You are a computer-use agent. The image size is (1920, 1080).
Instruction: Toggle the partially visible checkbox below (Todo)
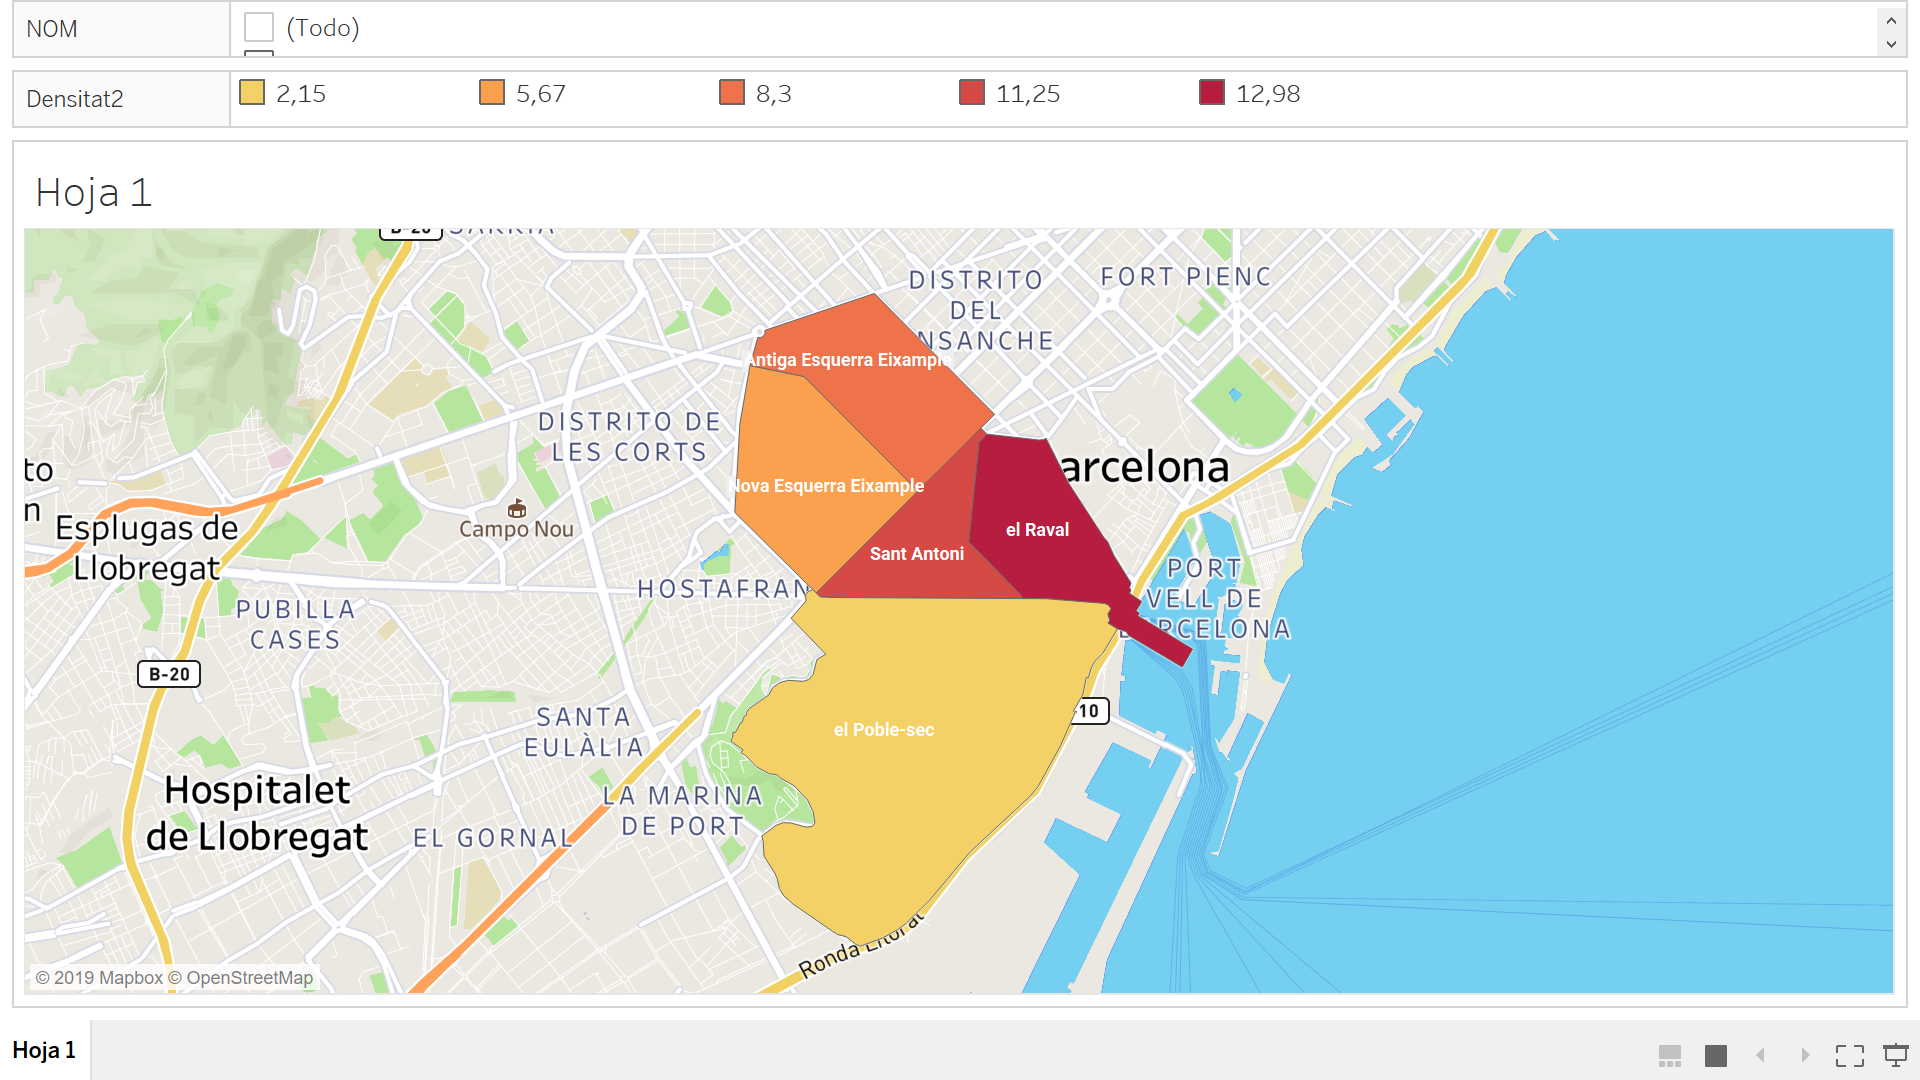point(259,53)
